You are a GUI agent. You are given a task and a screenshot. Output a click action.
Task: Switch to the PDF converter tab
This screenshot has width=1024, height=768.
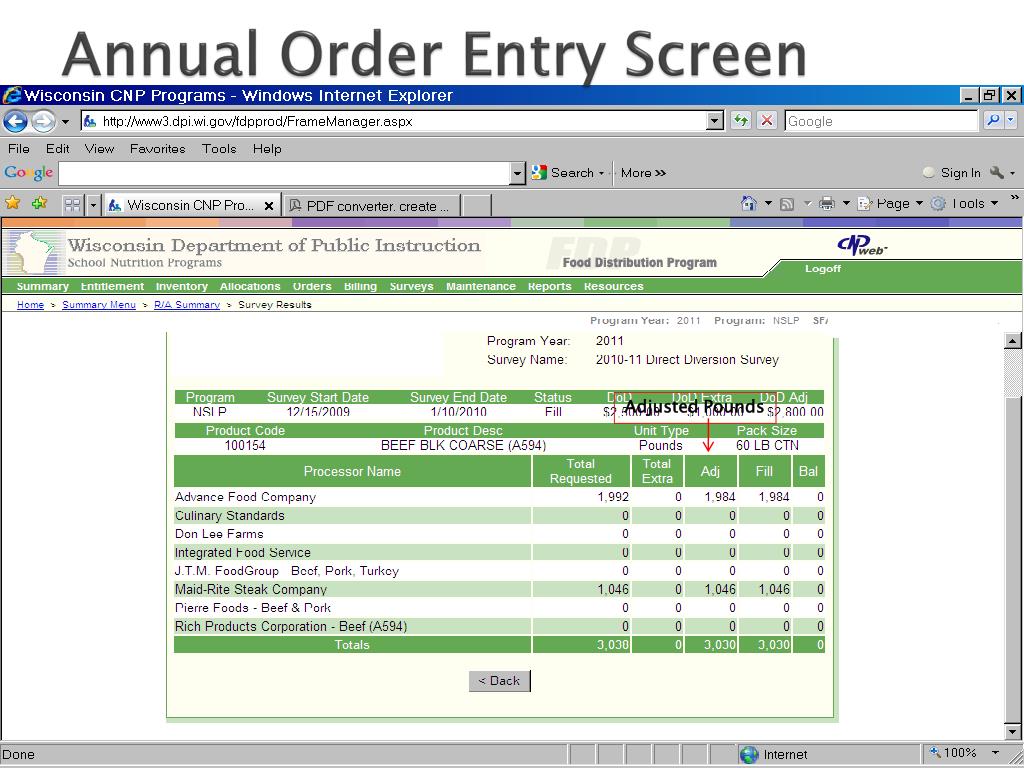pyautogui.click(x=372, y=206)
